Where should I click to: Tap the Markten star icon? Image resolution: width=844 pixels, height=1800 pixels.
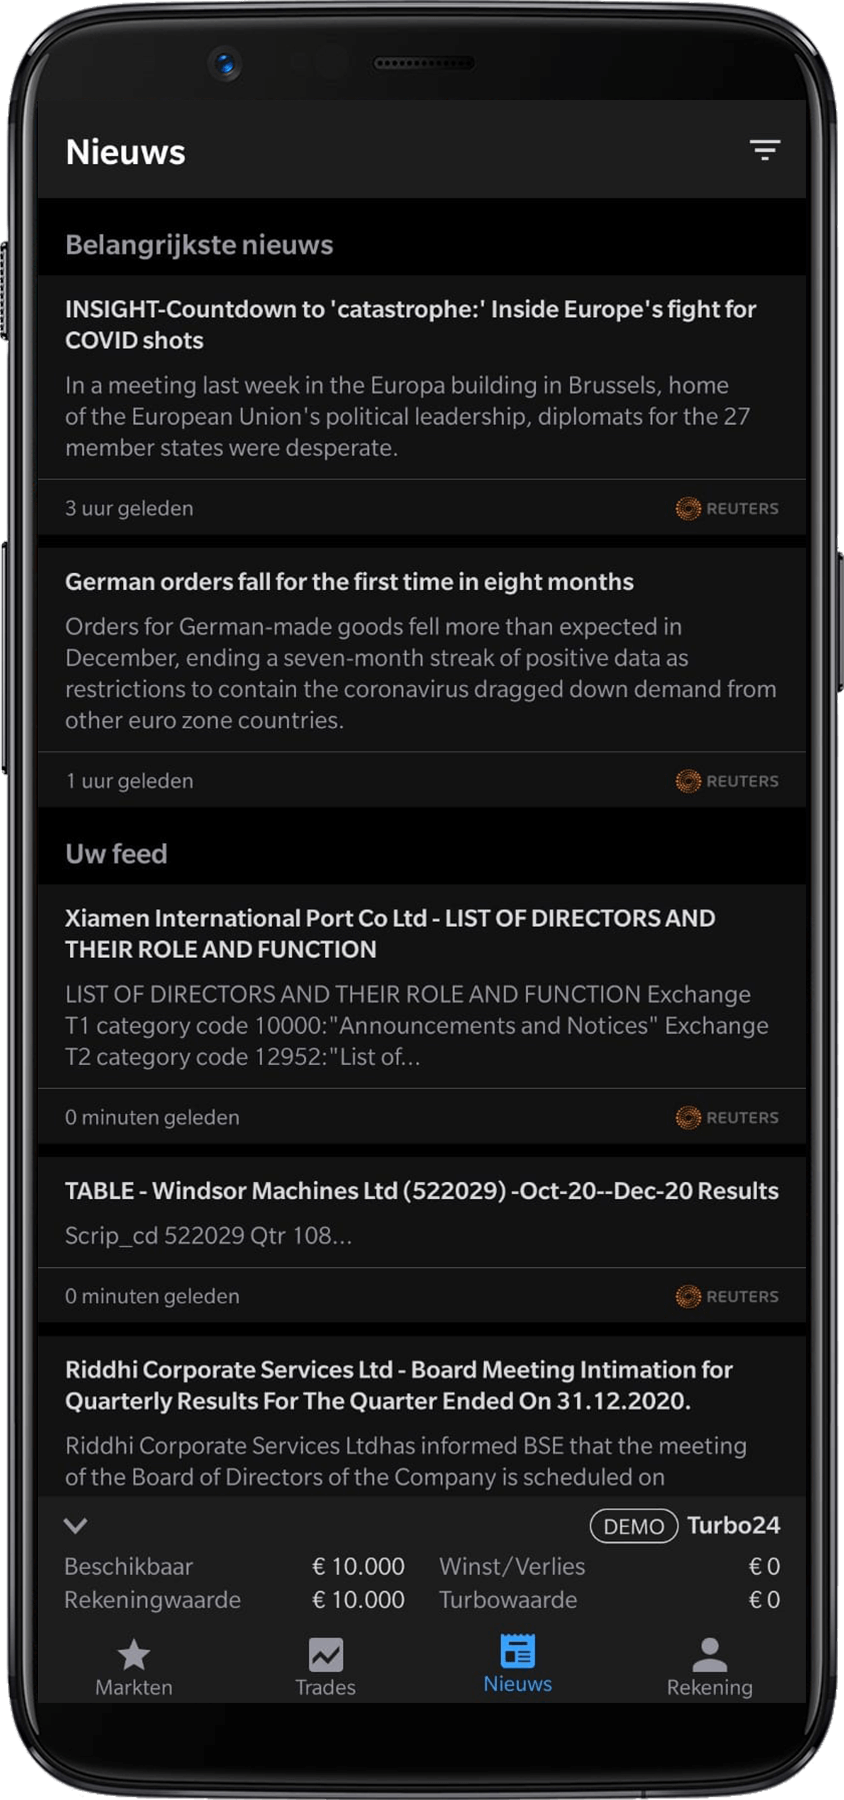pyautogui.click(x=134, y=1655)
